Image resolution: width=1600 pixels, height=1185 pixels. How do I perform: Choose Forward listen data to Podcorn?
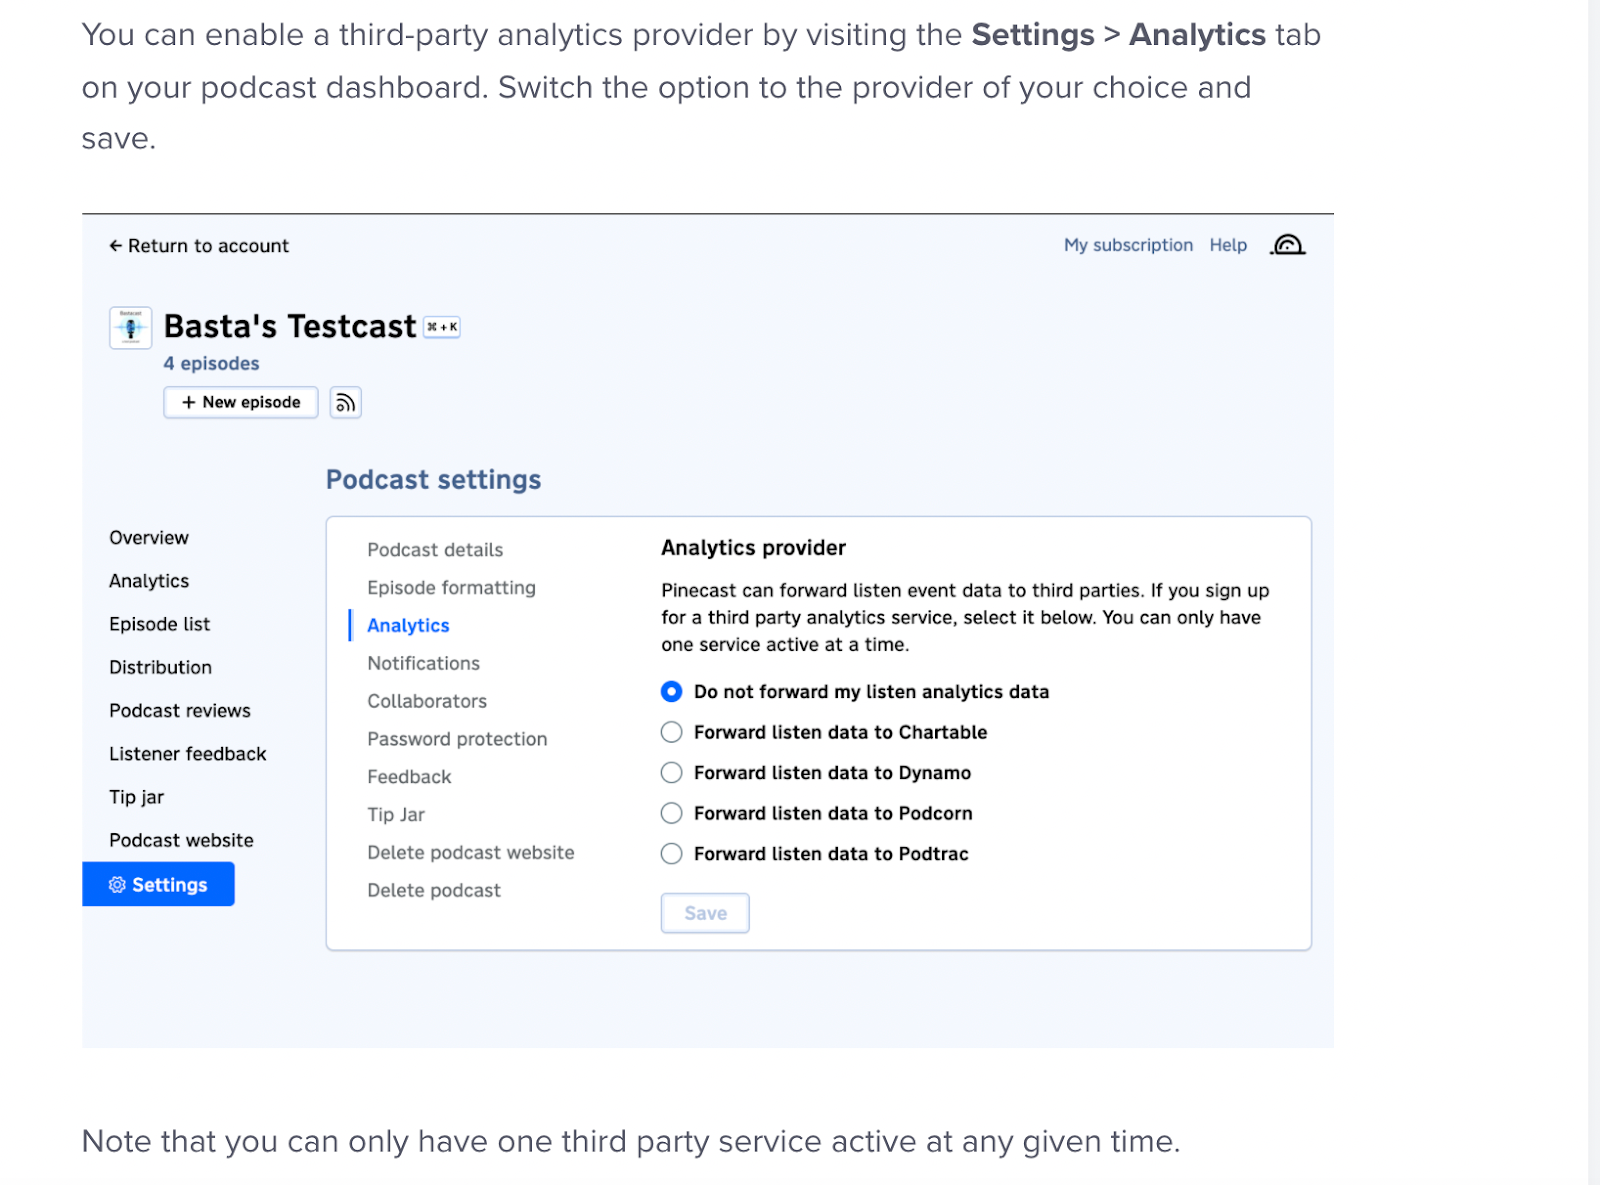[672, 814]
